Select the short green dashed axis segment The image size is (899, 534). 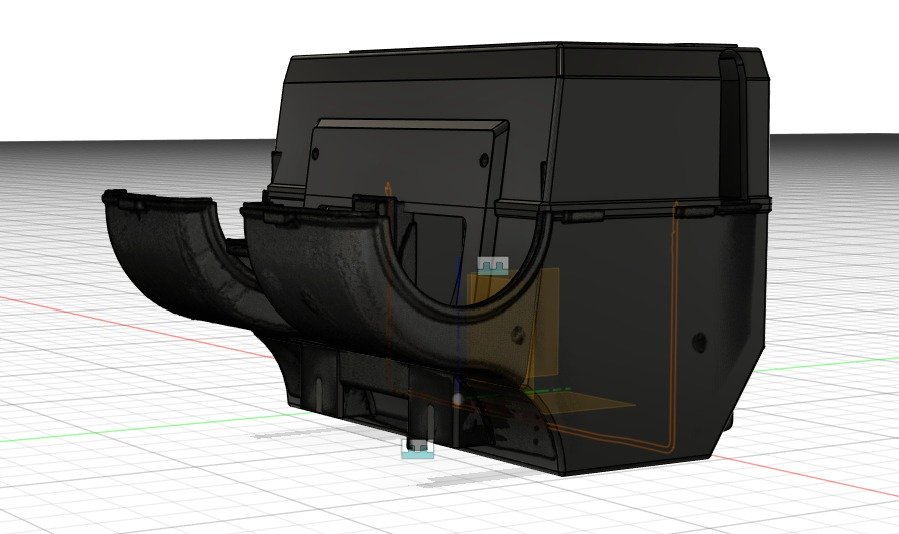click(x=550, y=389)
